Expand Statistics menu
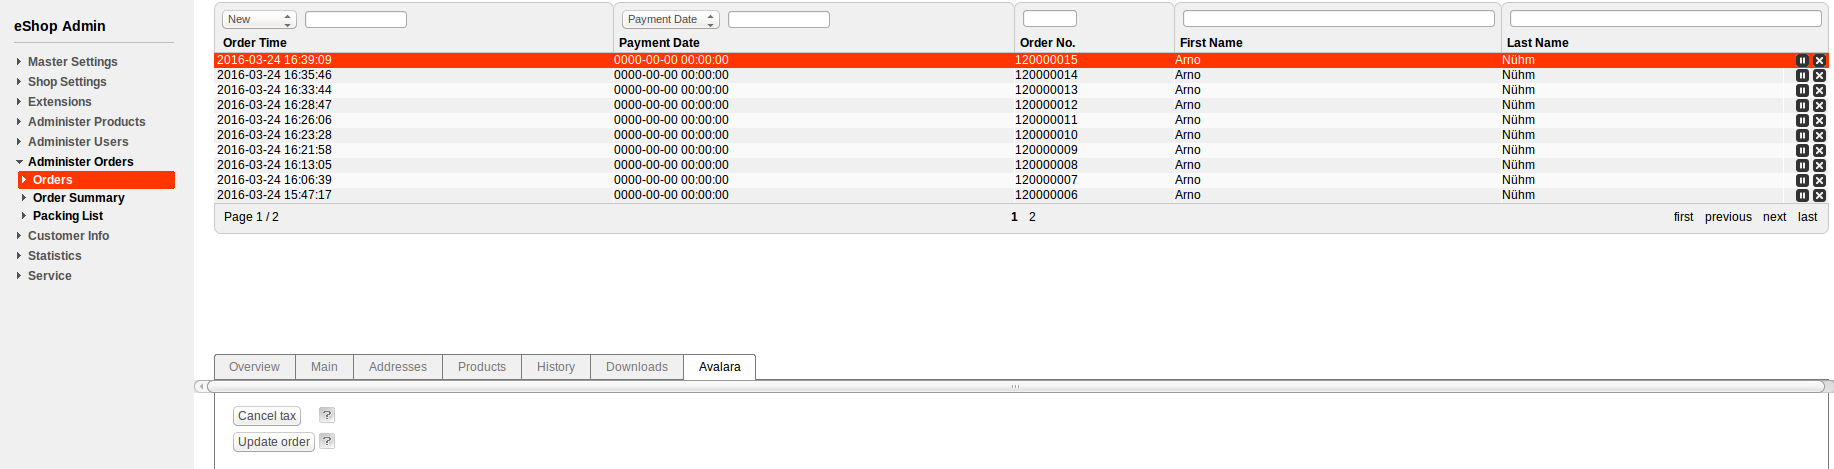Image resolution: width=1834 pixels, height=469 pixels. (x=54, y=256)
